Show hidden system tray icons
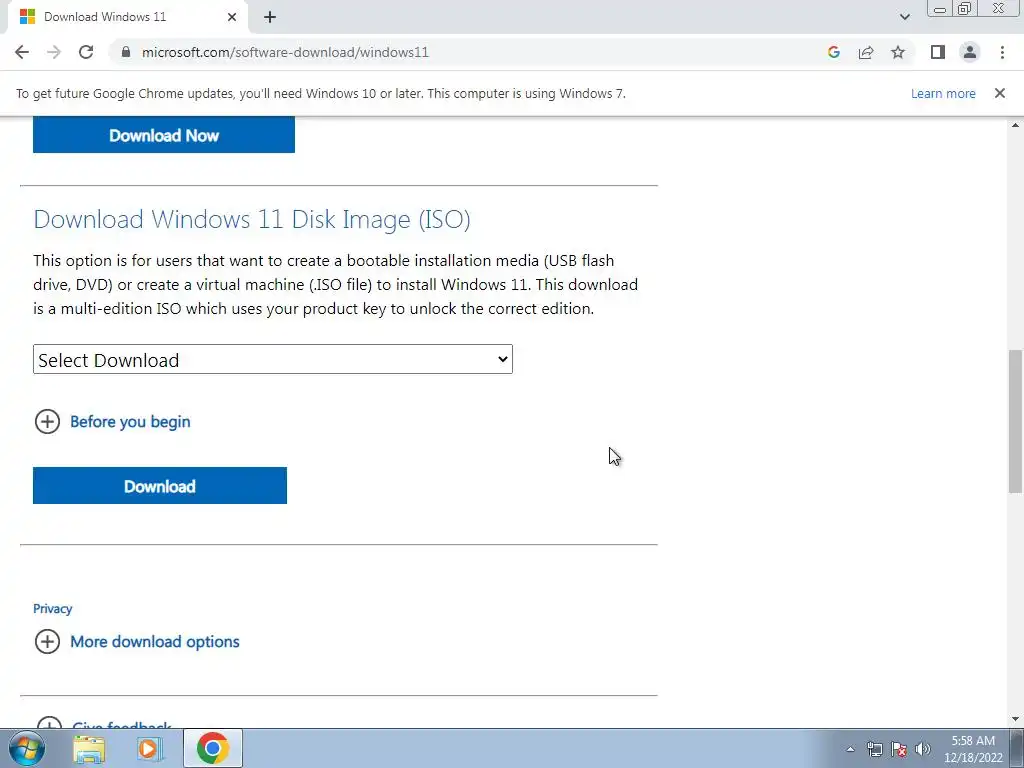The width and height of the screenshot is (1024, 768). (x=850, y=749)
